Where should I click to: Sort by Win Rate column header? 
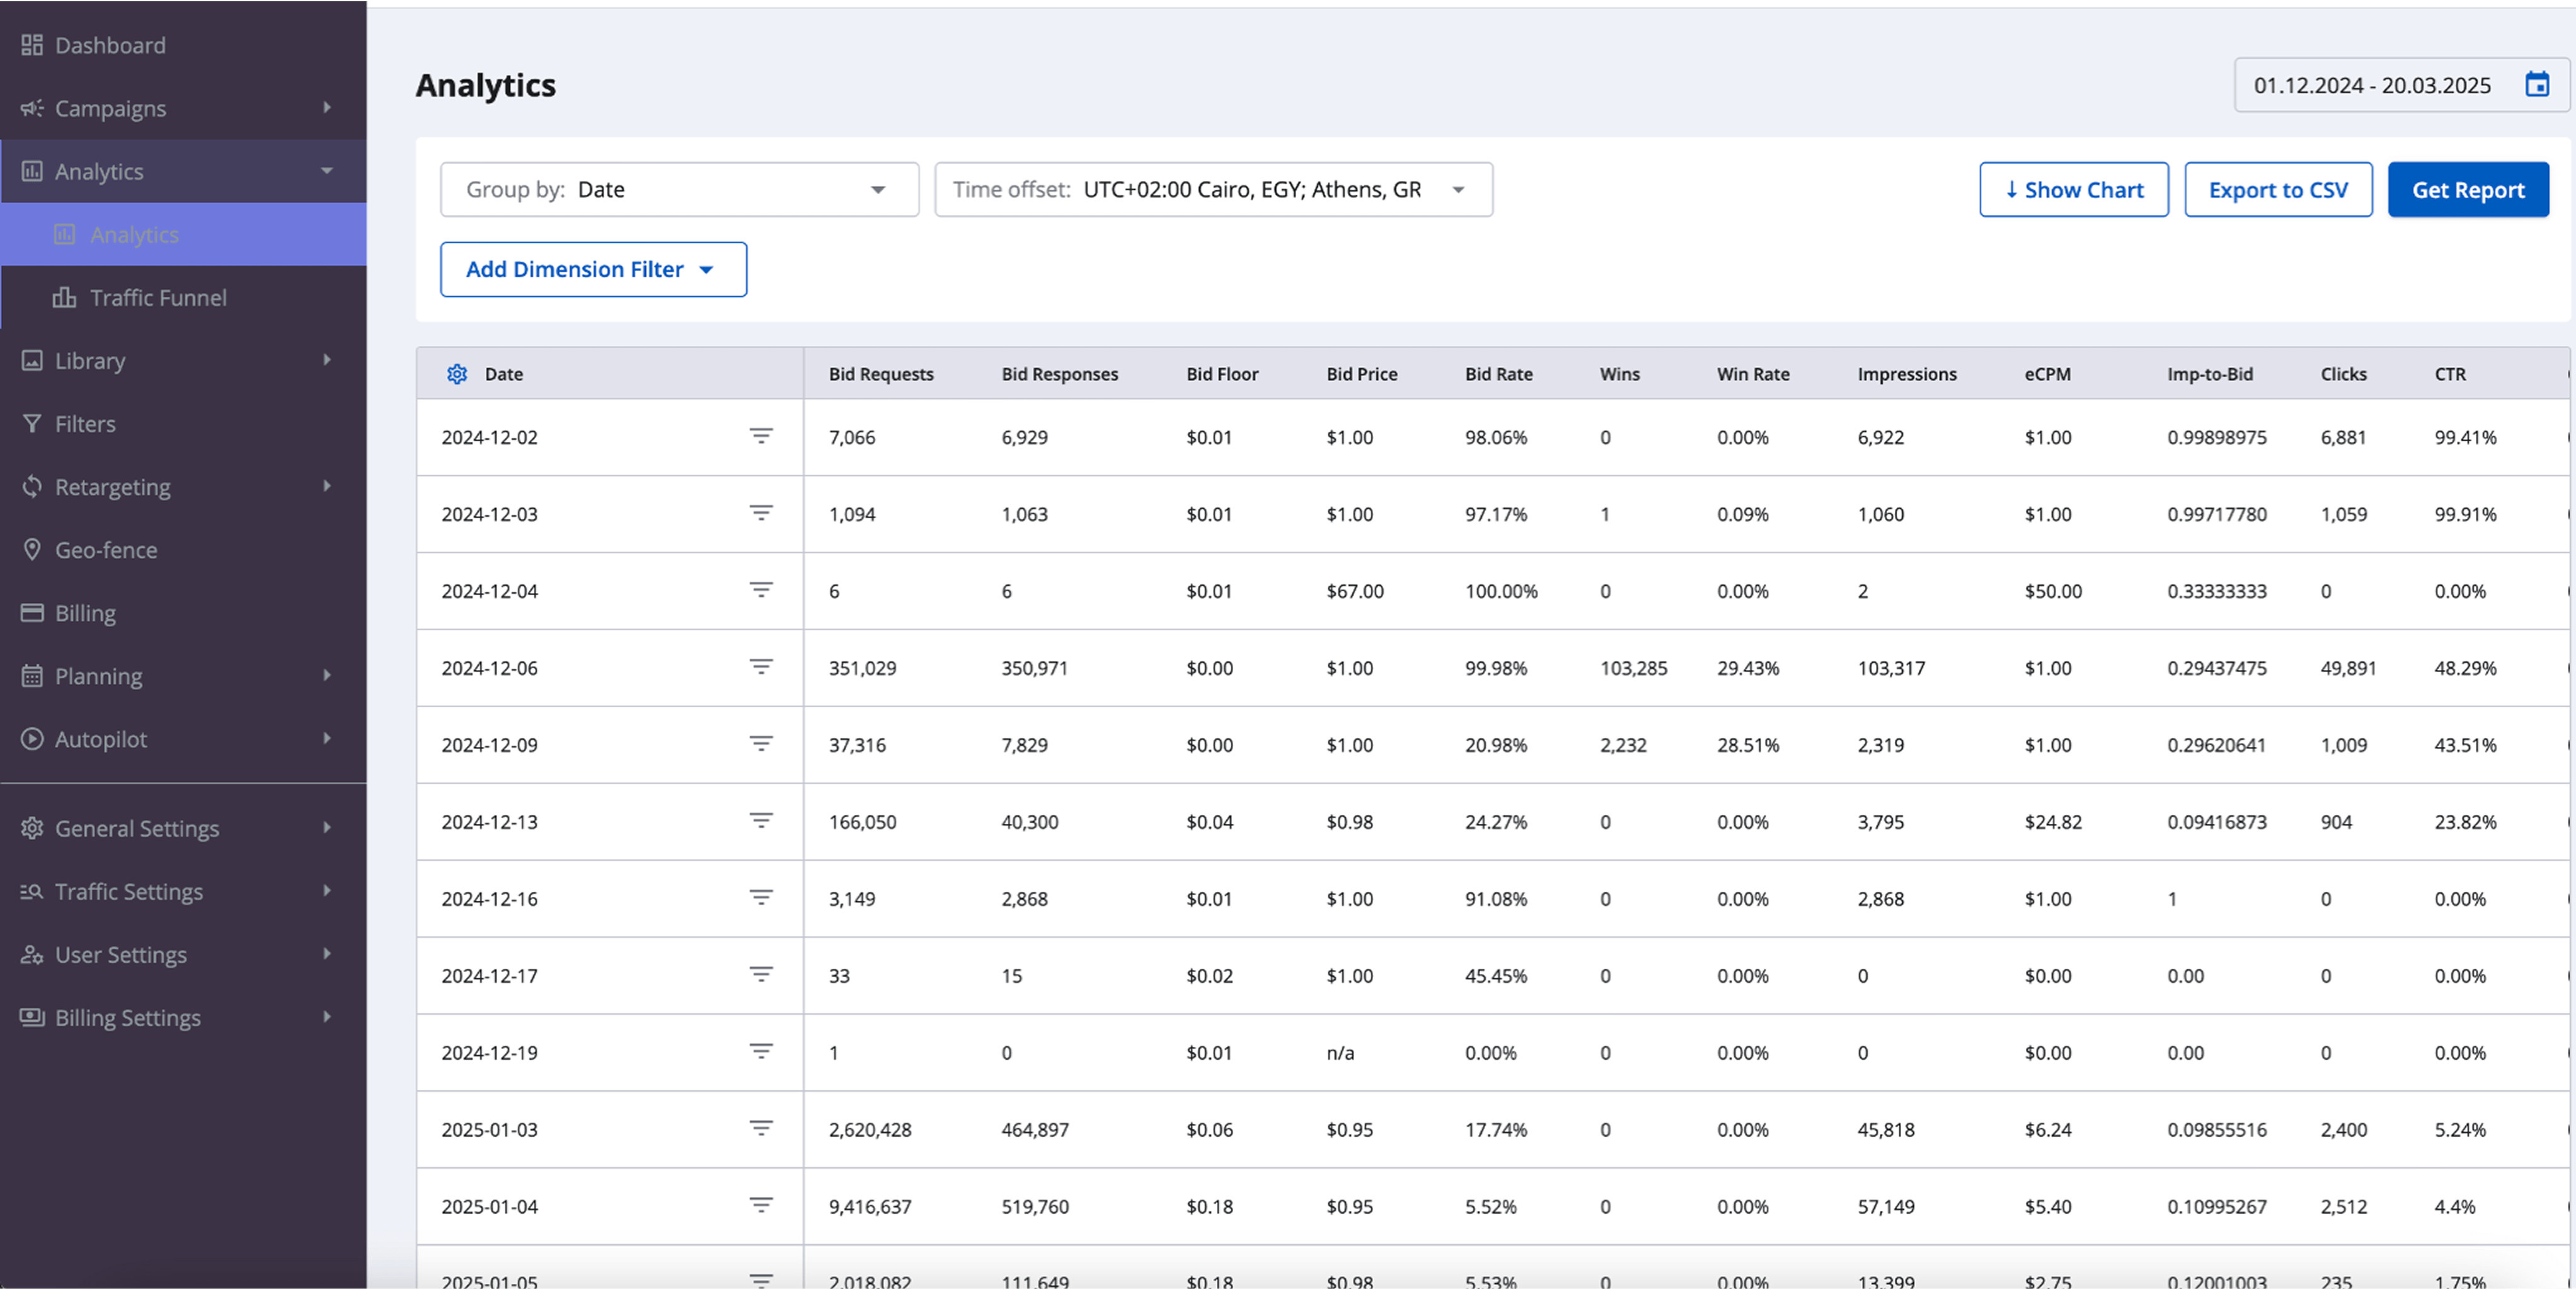1753,374
